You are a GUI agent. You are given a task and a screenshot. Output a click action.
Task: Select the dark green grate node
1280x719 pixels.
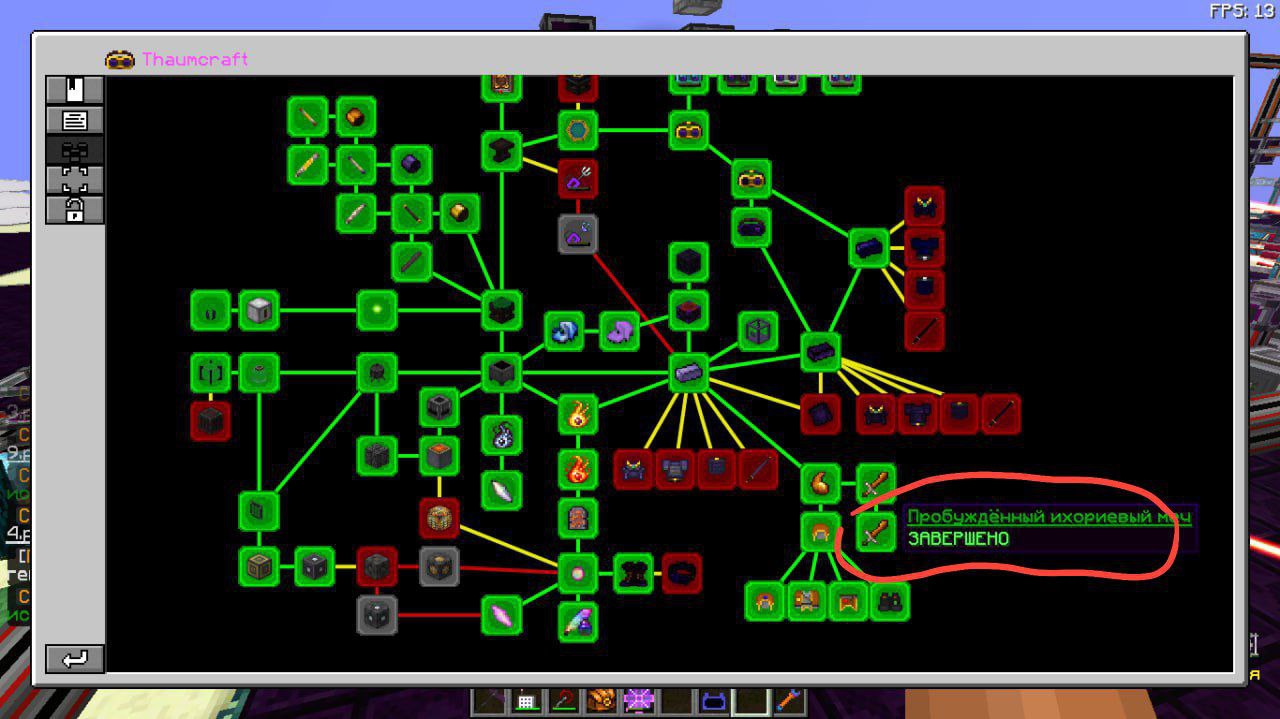[259, 511]
